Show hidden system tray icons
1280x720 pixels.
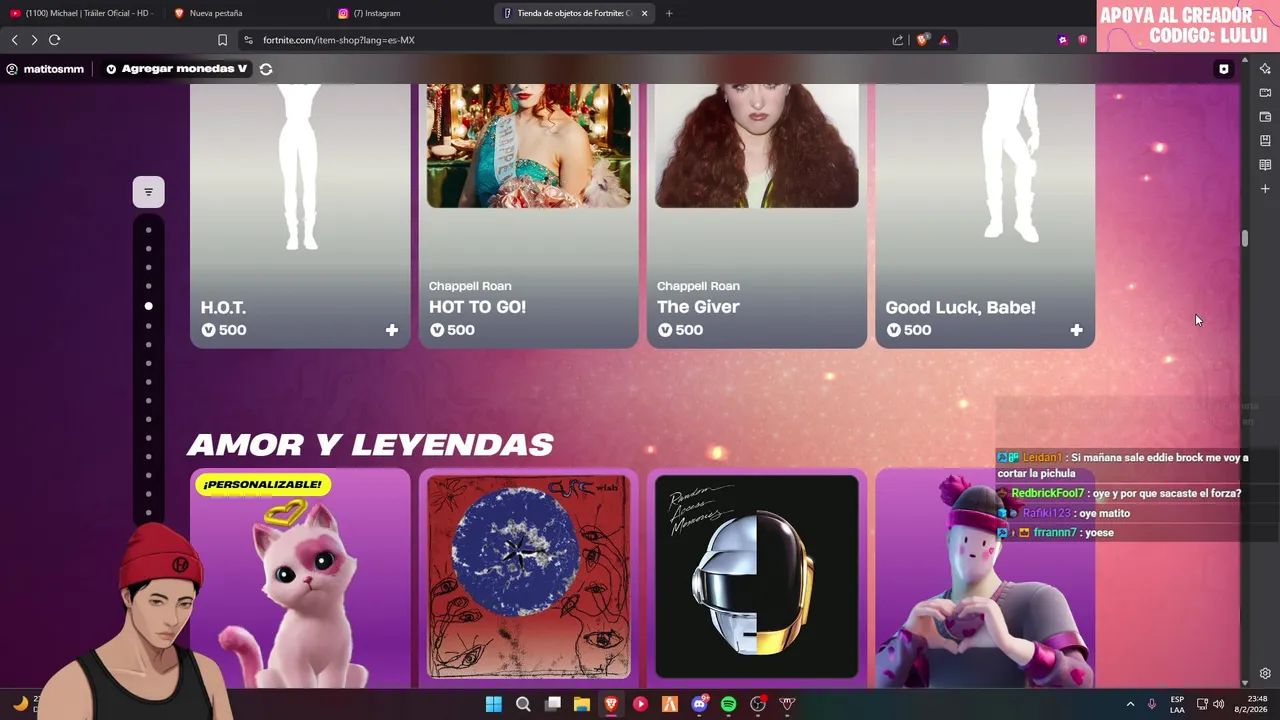point(1130,704)
